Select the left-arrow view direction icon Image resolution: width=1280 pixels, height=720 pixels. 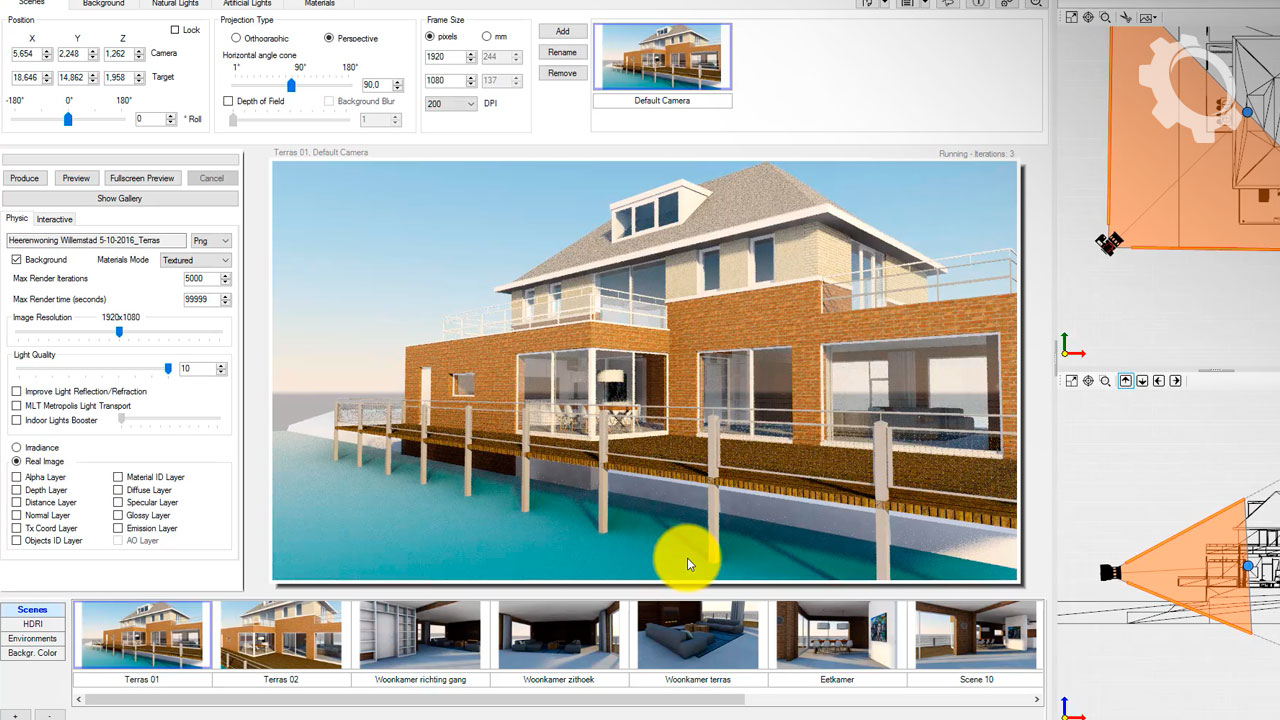tap(1159, 381)
